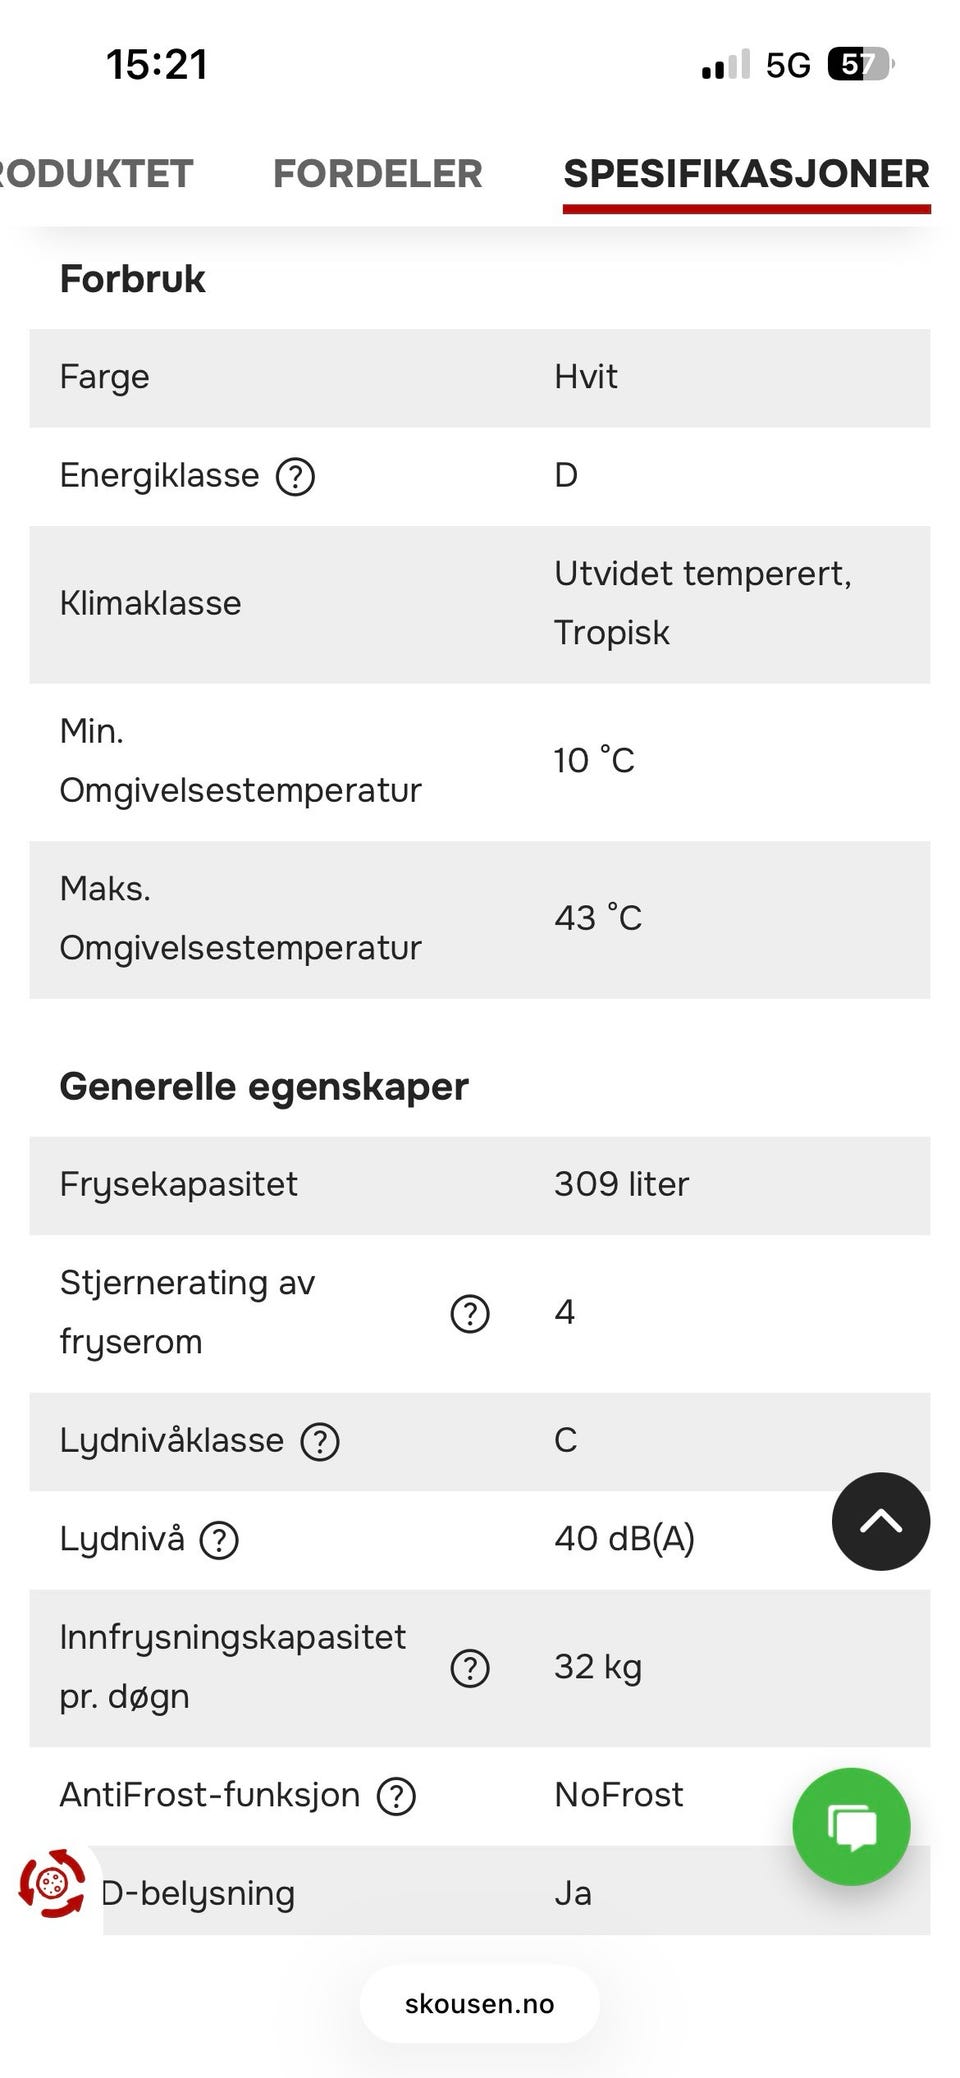Tap the black scroll-to-top arrow button
Viewport: 960px width, 2078px height.
881,1521
